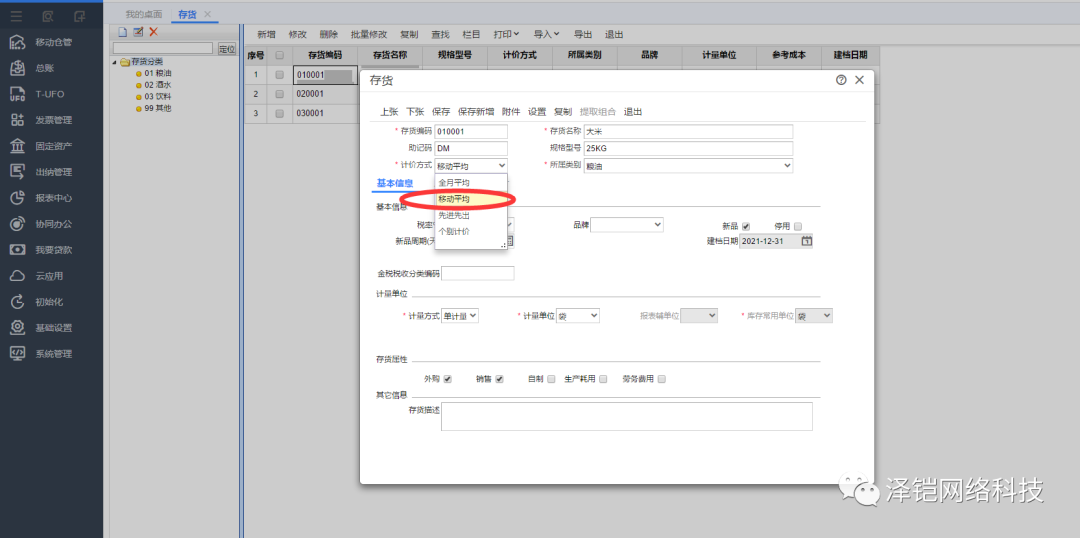Select 02 酒水 in the category tree

[x=157, y=85]
